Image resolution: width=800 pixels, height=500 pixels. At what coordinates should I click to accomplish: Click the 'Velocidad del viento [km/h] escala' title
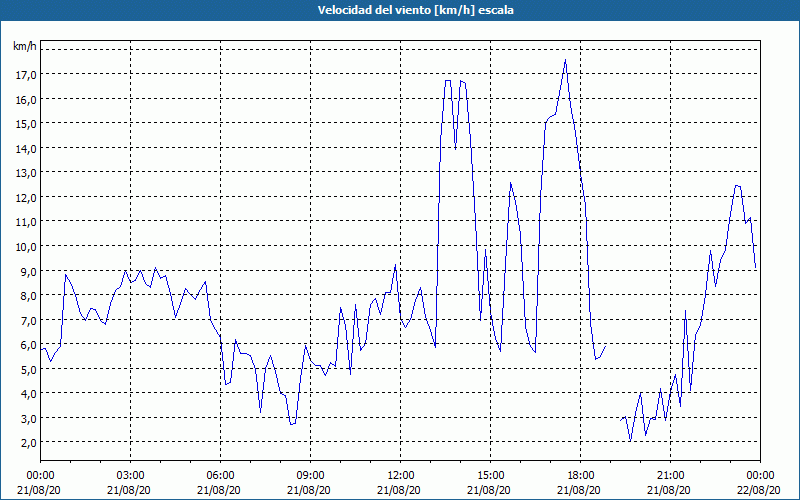click(415, 10)
